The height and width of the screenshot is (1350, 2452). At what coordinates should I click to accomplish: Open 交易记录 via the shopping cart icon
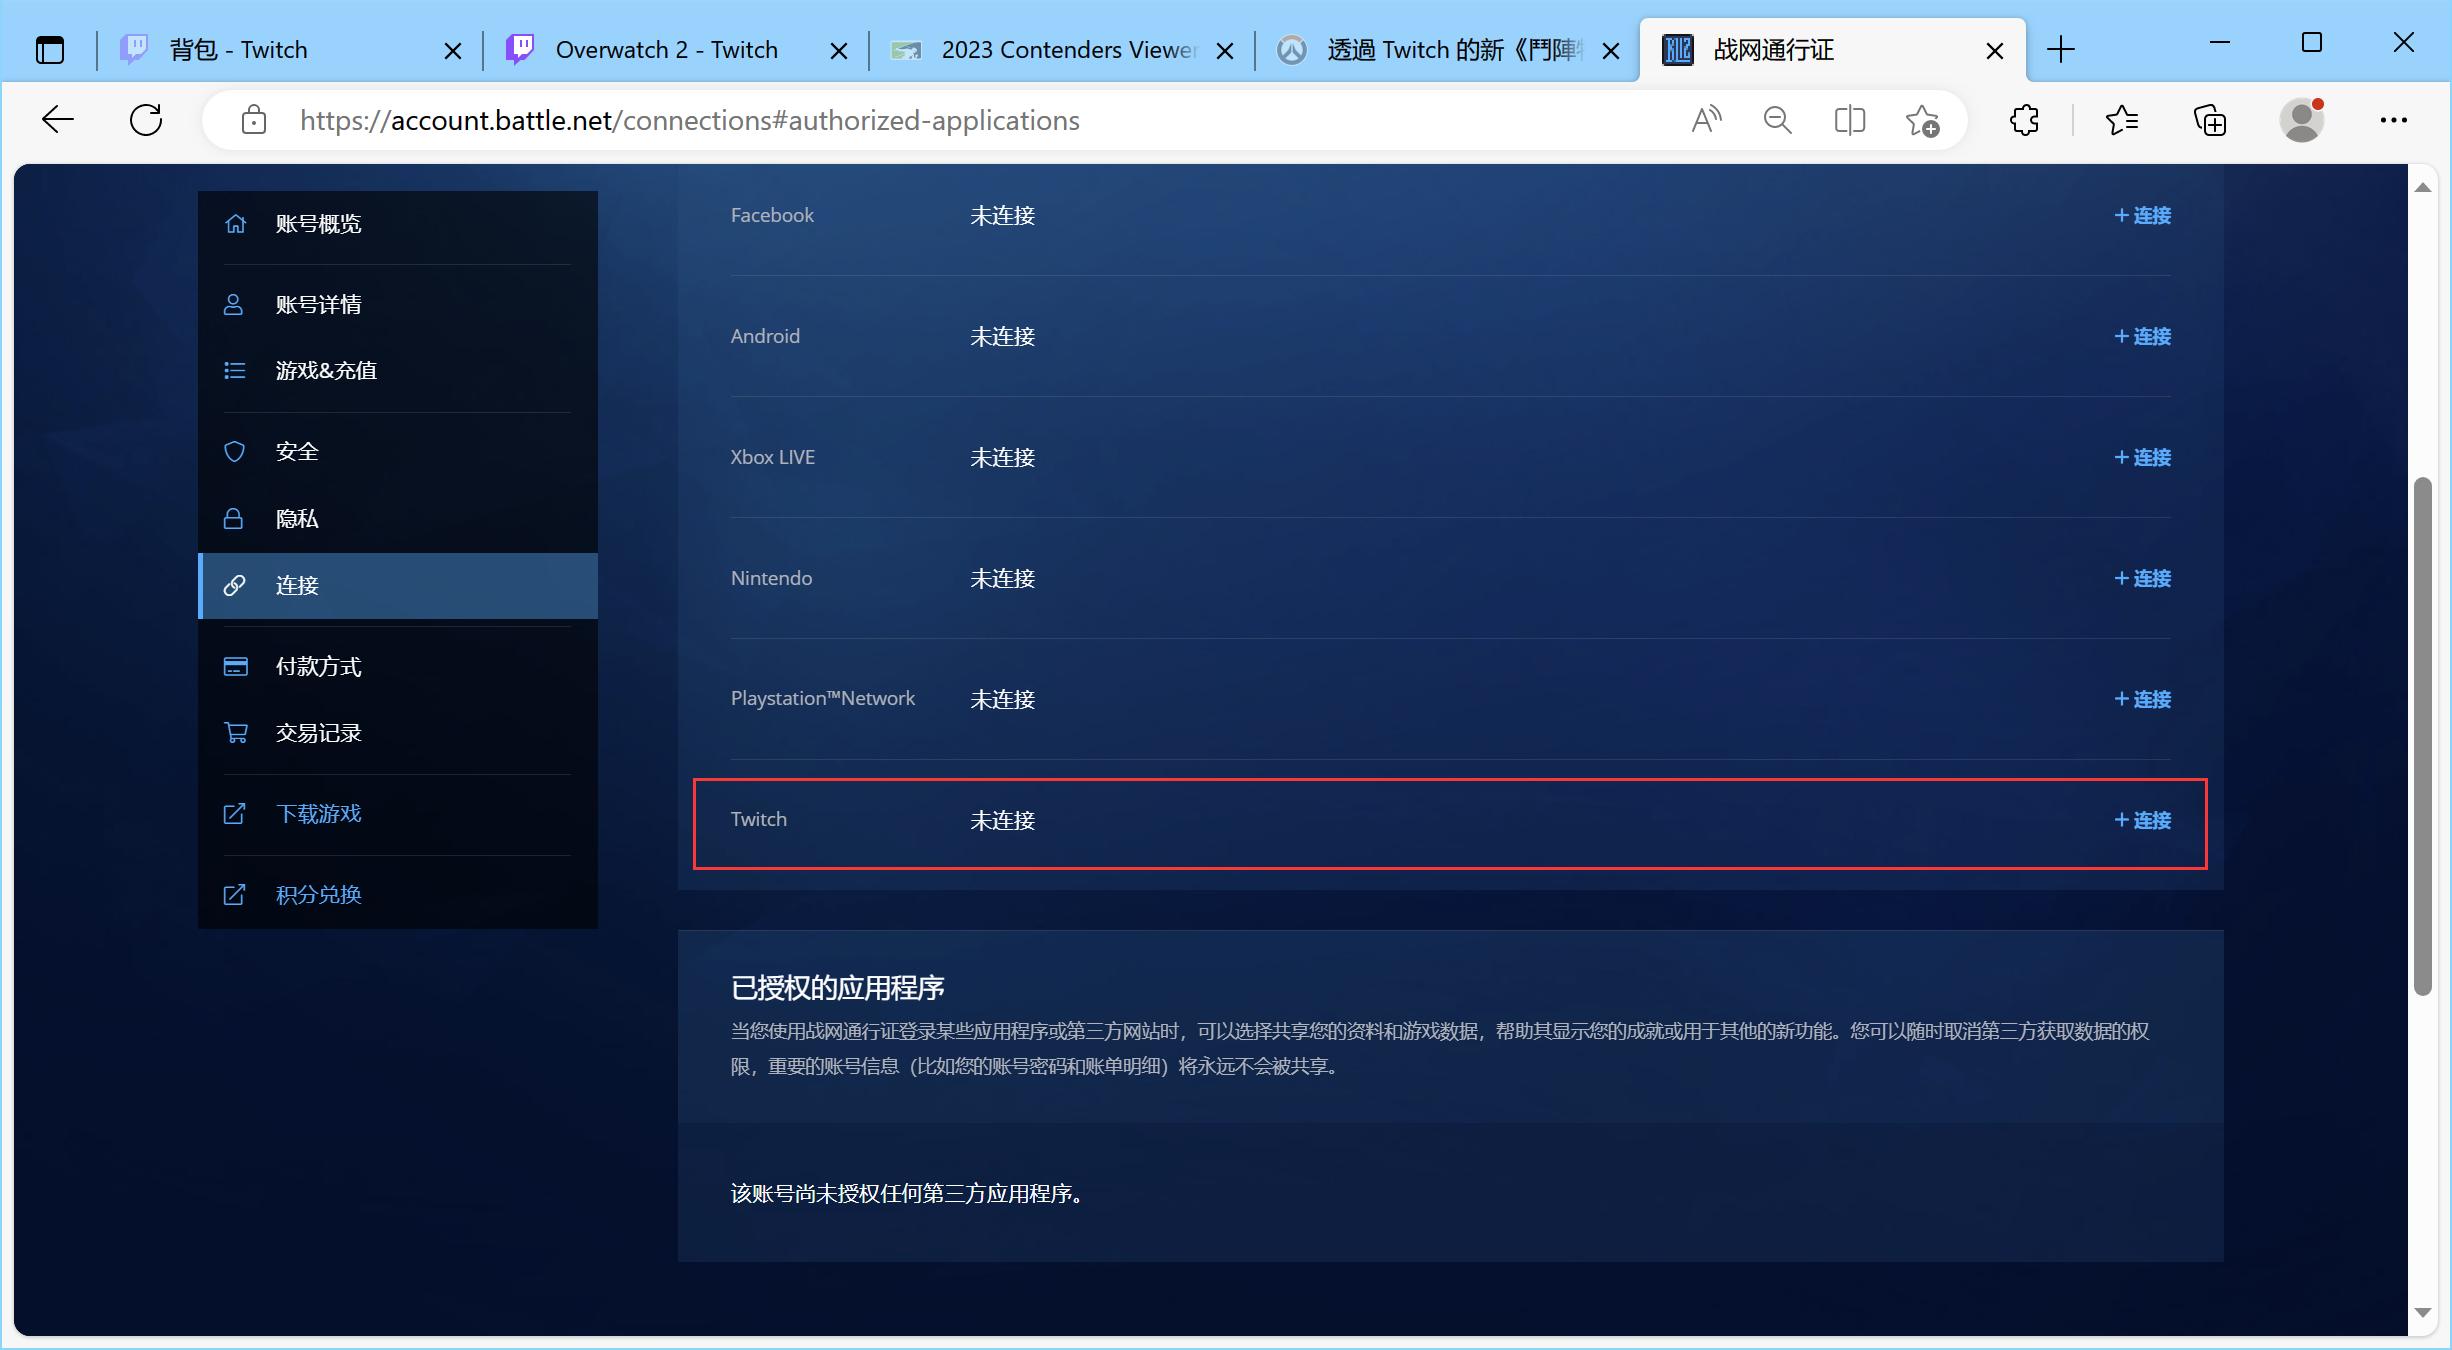(x=235, y=732)
